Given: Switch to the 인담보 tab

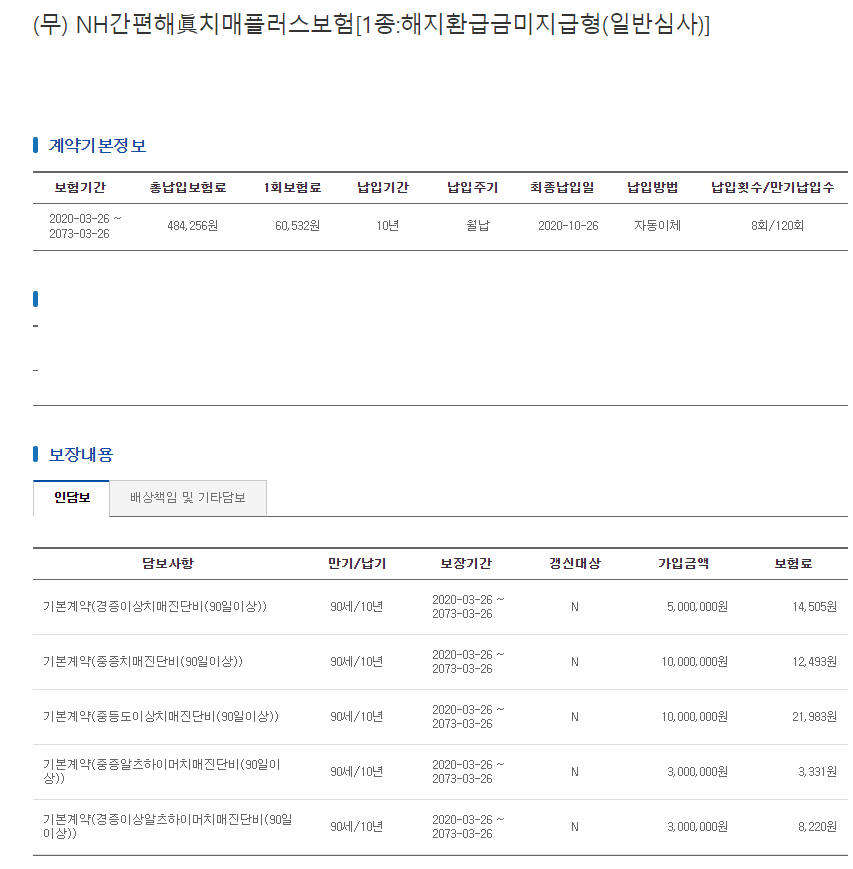Looking at the screenshot, I should [71, 498].
